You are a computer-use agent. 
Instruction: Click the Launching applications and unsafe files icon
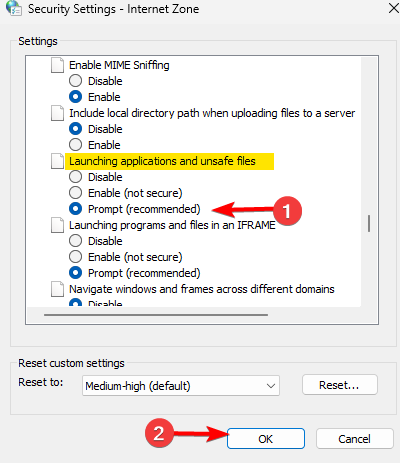click(x=57, y=161)
